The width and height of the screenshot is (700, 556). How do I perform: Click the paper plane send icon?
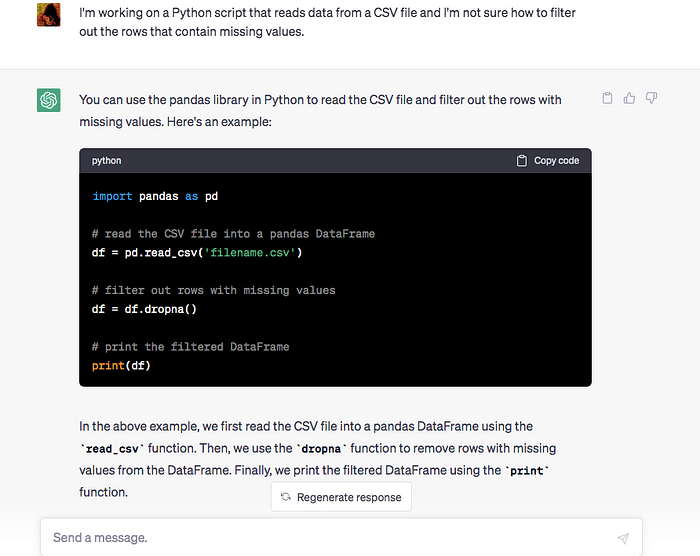[x=623, y=538]
